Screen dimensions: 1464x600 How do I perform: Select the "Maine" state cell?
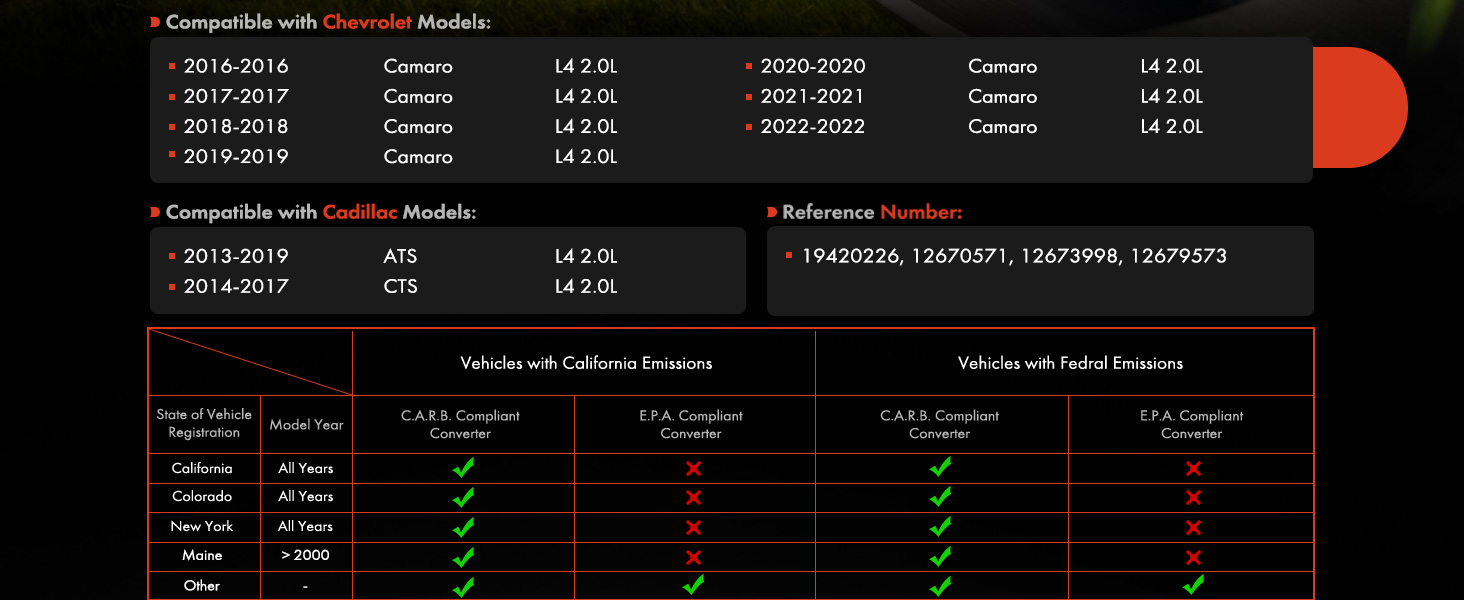click(x=202, y=555)
